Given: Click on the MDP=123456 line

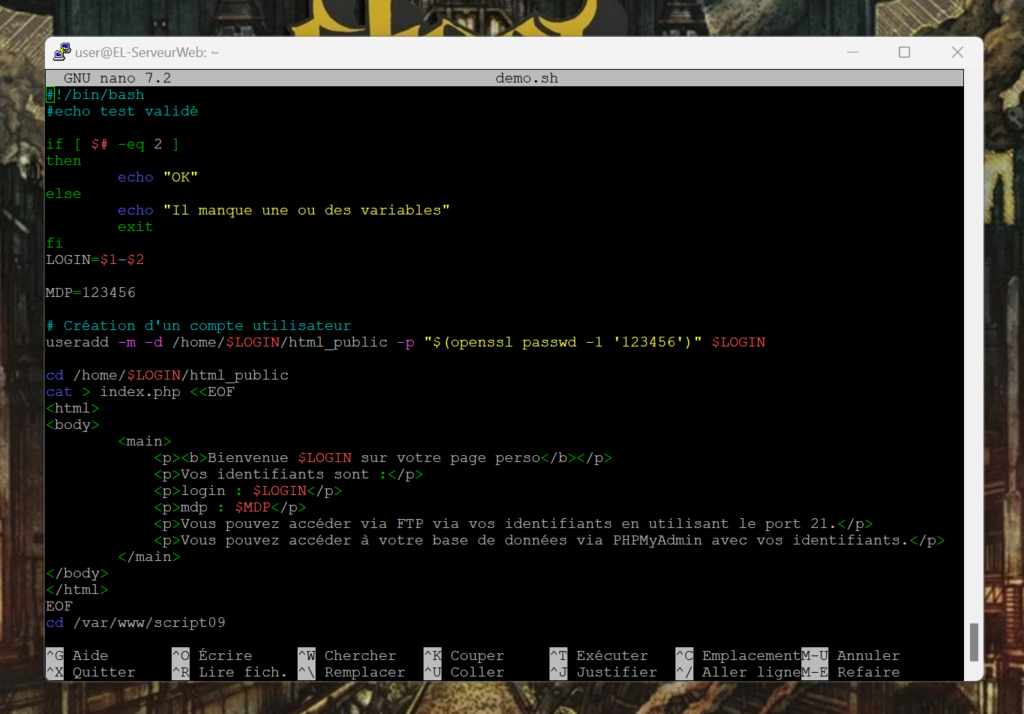Looking at the screenshot, I should click(x=91, y=293).
